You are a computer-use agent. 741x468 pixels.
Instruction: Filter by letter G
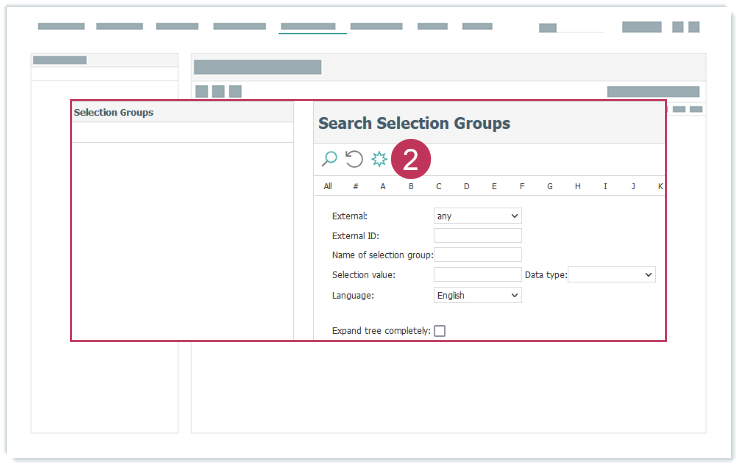(549, 186)
